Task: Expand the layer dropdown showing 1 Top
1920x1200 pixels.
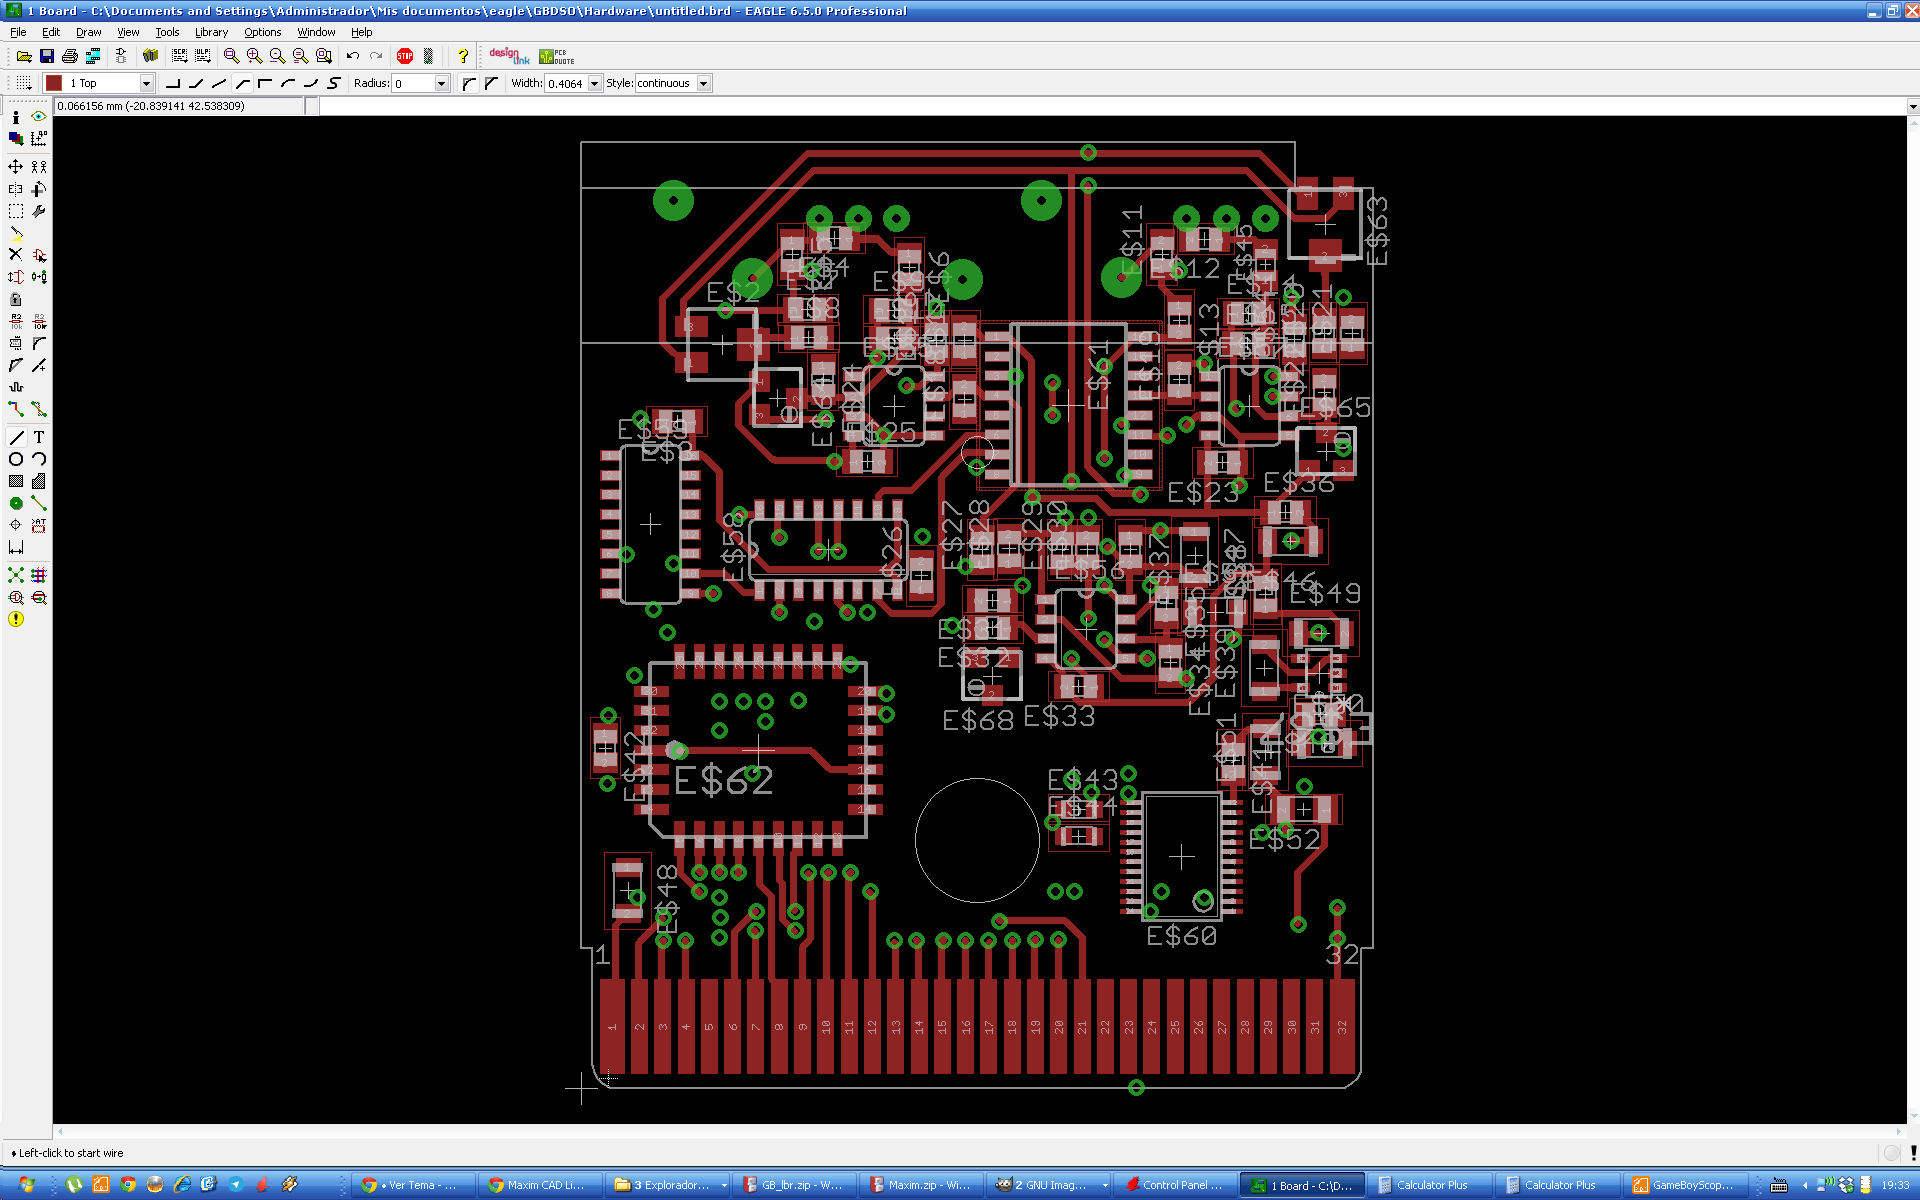Action: click(x=146, y=83)
